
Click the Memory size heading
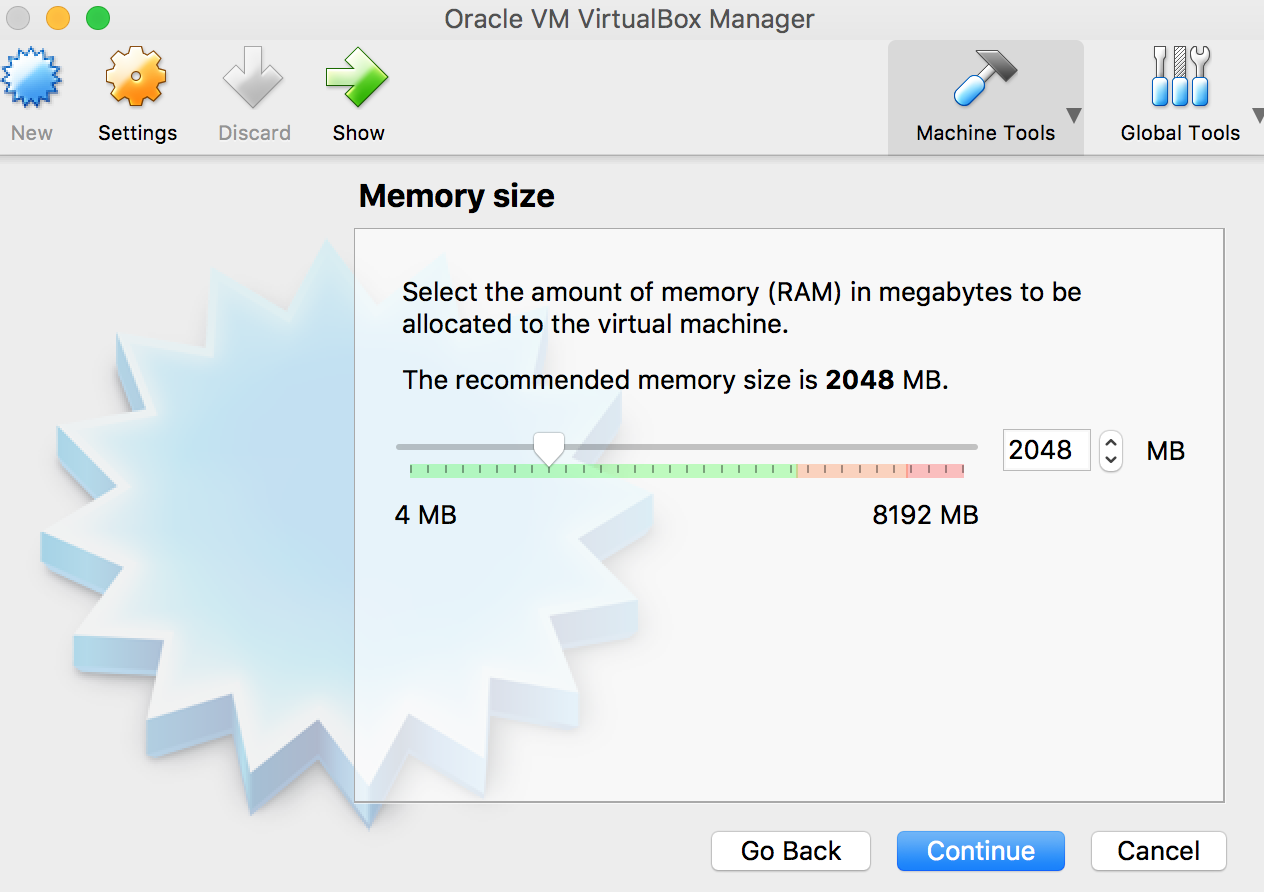click(456, 196)
